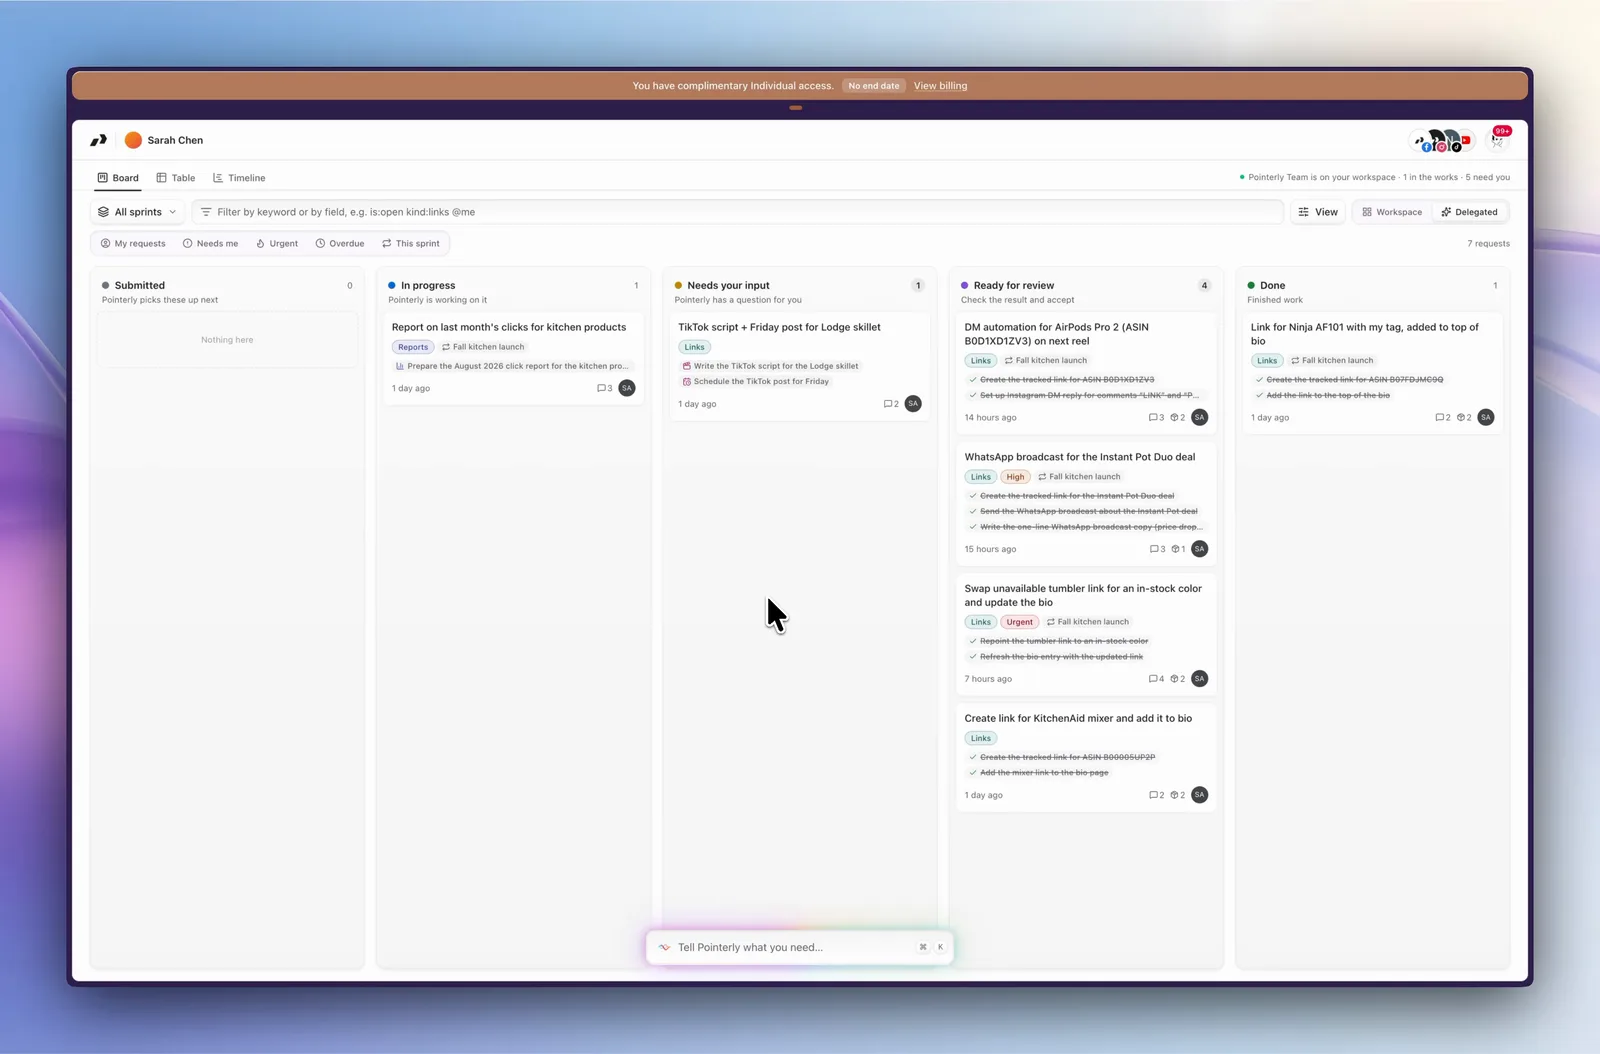
Task: Focus the filter by keyword field
Action: (x=738, y=212)
